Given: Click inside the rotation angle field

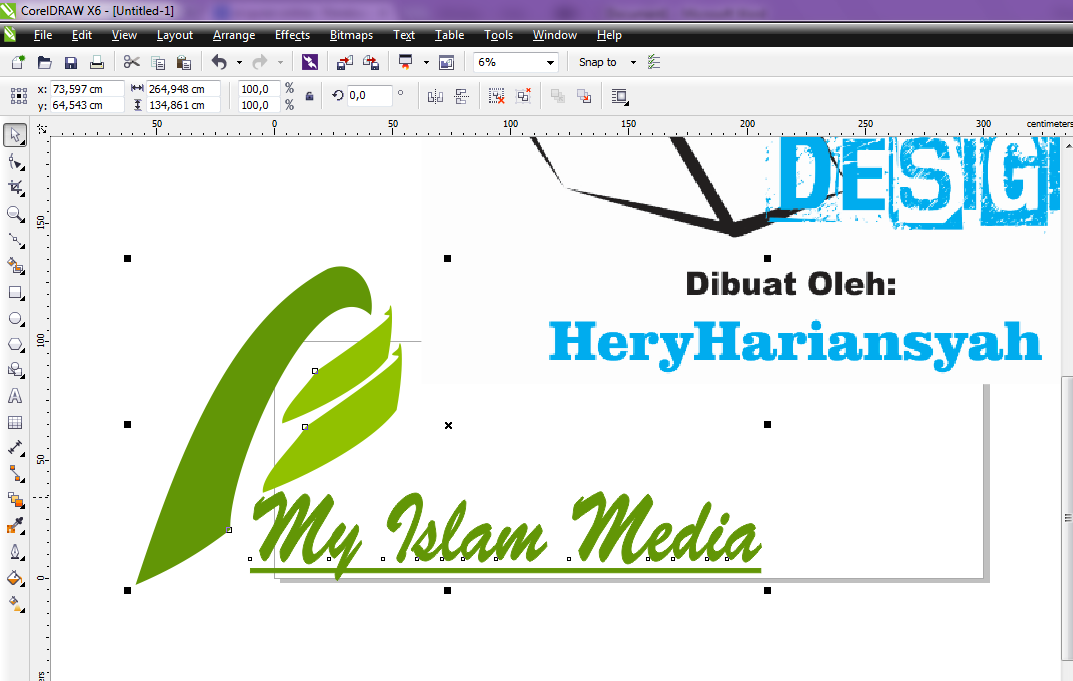Looking at the screenshot, I should pyautogui.click(x=372, y=95).
